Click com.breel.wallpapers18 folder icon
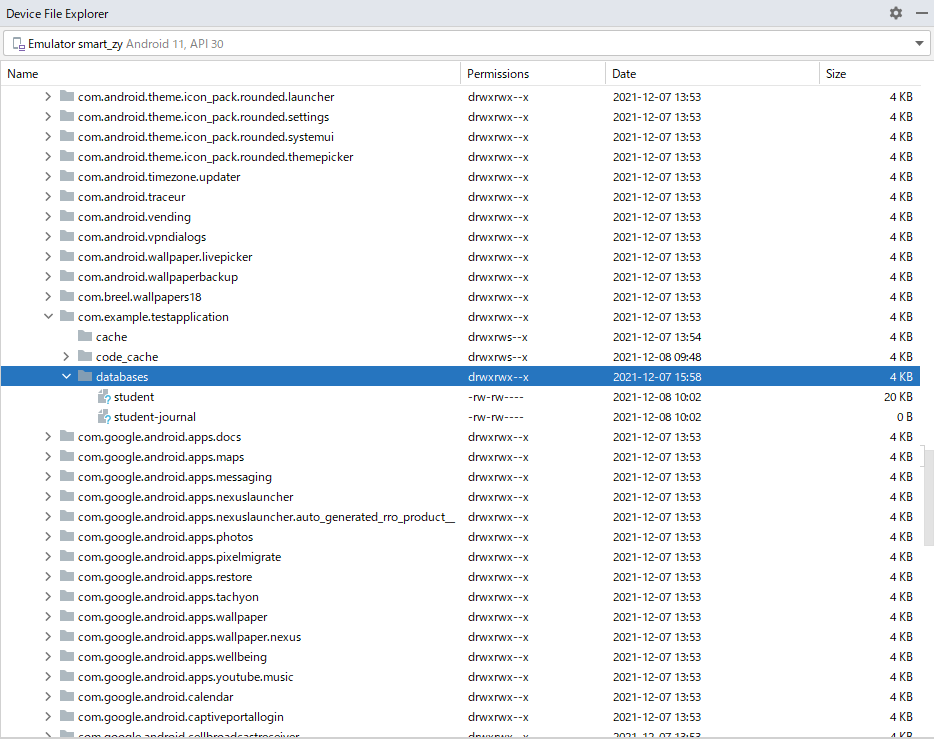934x739 pixels. coord(67,297)
